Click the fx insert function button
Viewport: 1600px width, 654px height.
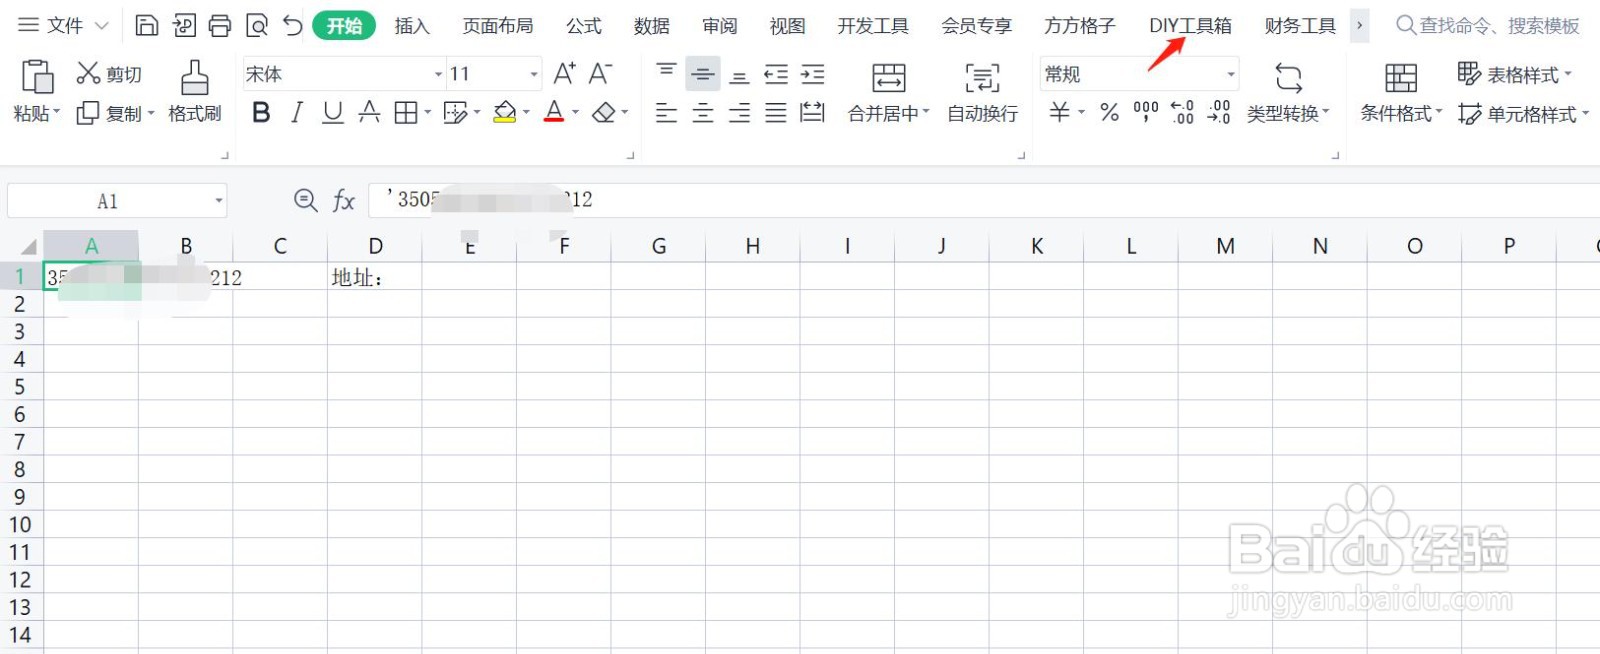(x=343, y=200)
